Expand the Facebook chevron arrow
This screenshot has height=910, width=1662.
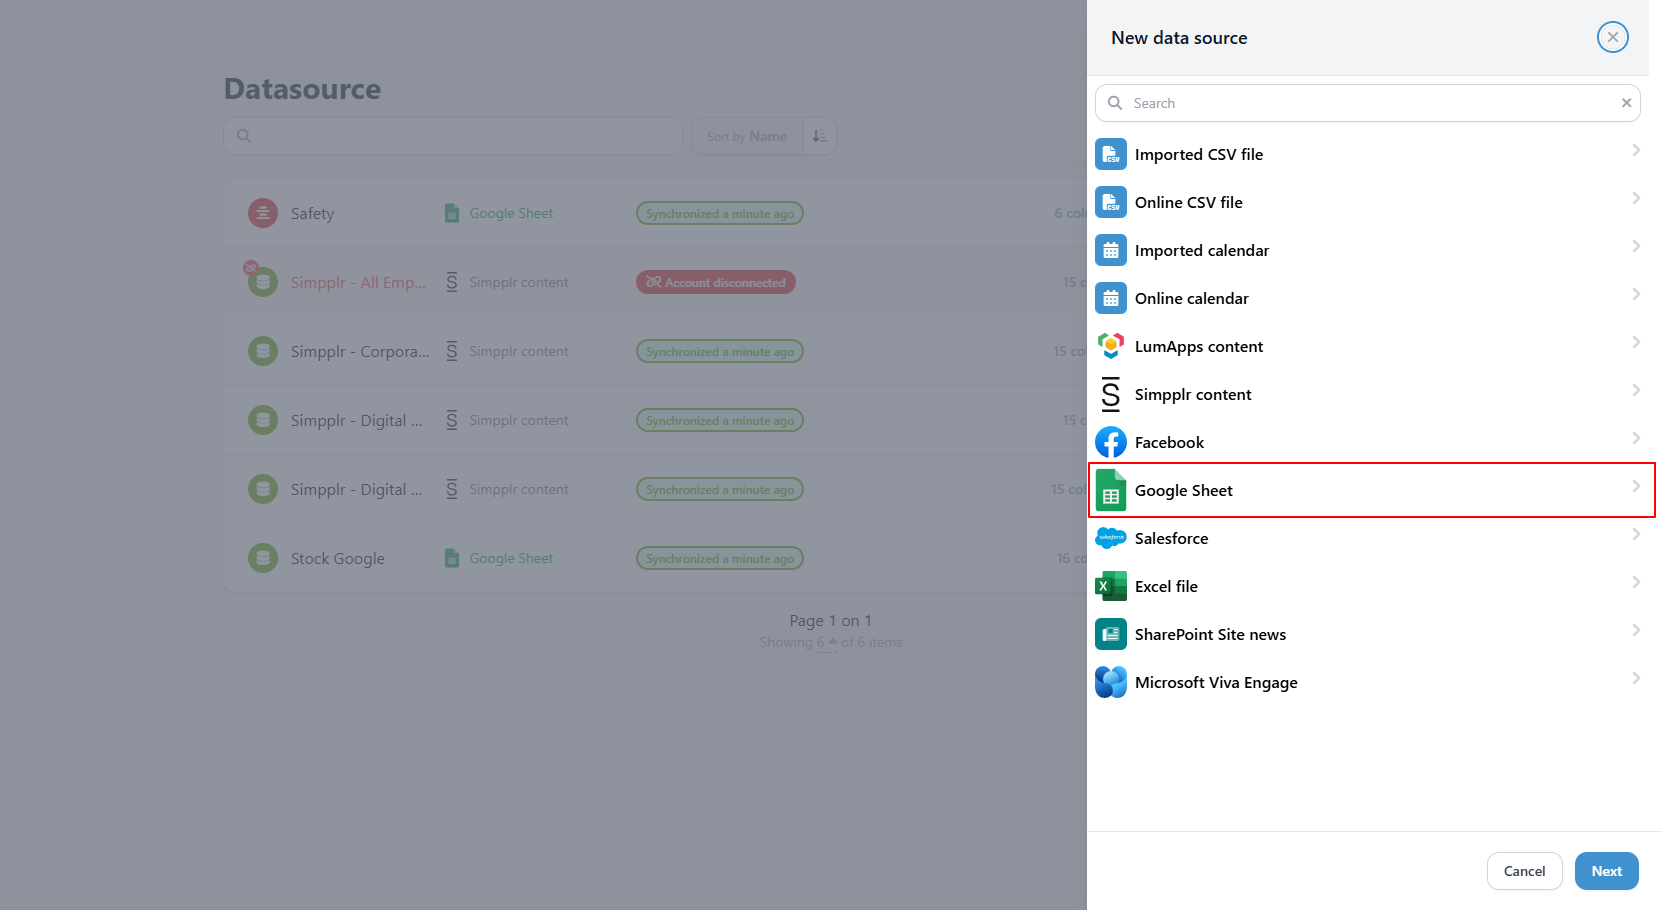[x=1636, y=438]
